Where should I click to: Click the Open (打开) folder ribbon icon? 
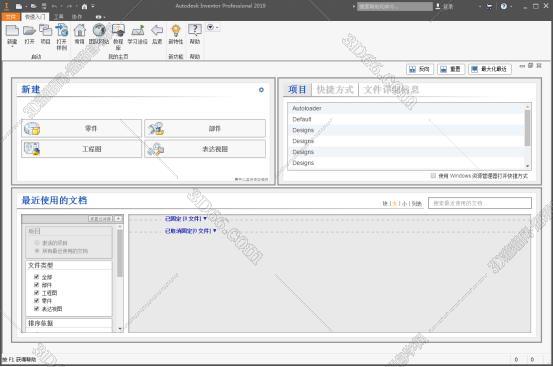(29, 31)
